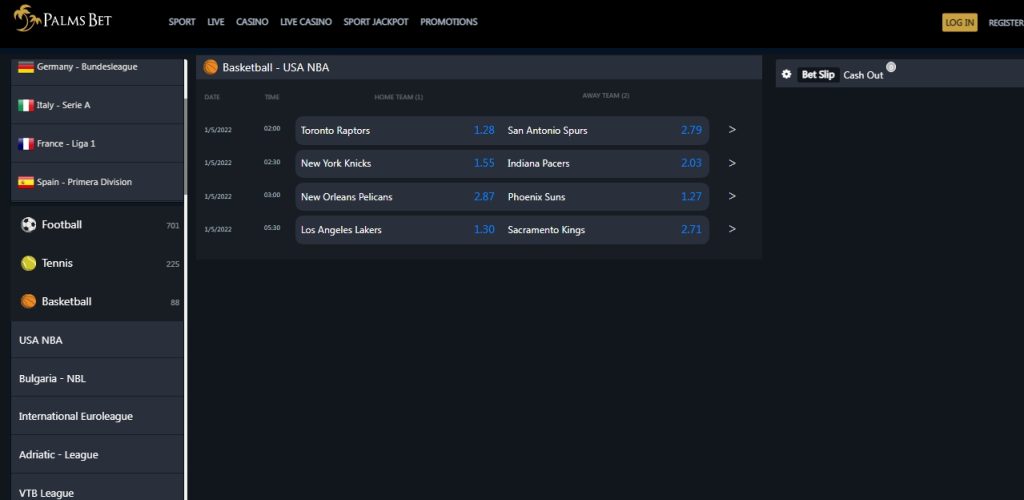This screenshot has width=1024, height=500.
Task: Click the Italy flag icon
Action: point(26,105)
